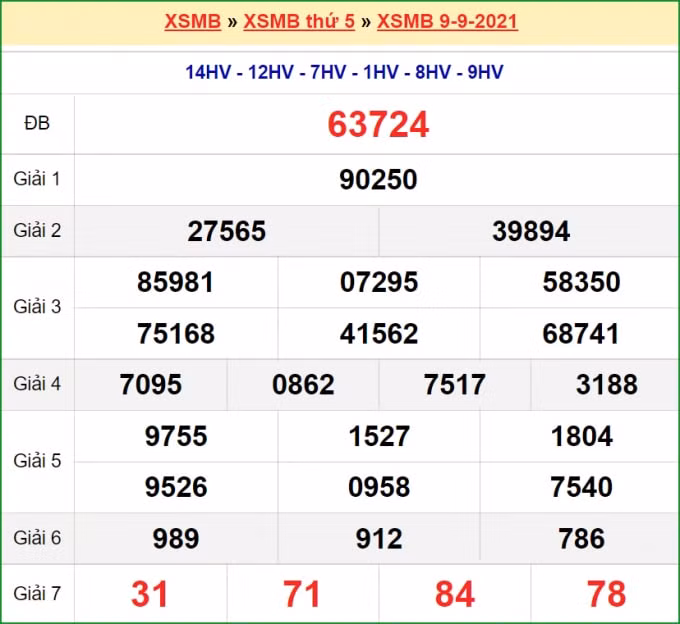Open the XSMB thứ 5 link
Image resolution: width=680 pixels, height=624 pixels.
click(x=299, y=21)
